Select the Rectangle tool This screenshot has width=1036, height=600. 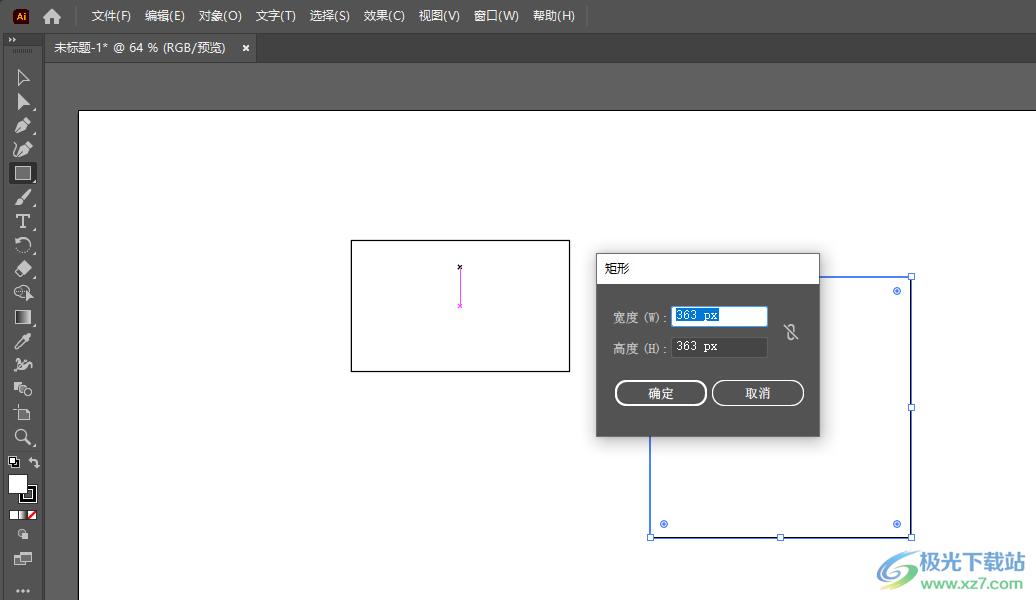(x=22, y=173)
